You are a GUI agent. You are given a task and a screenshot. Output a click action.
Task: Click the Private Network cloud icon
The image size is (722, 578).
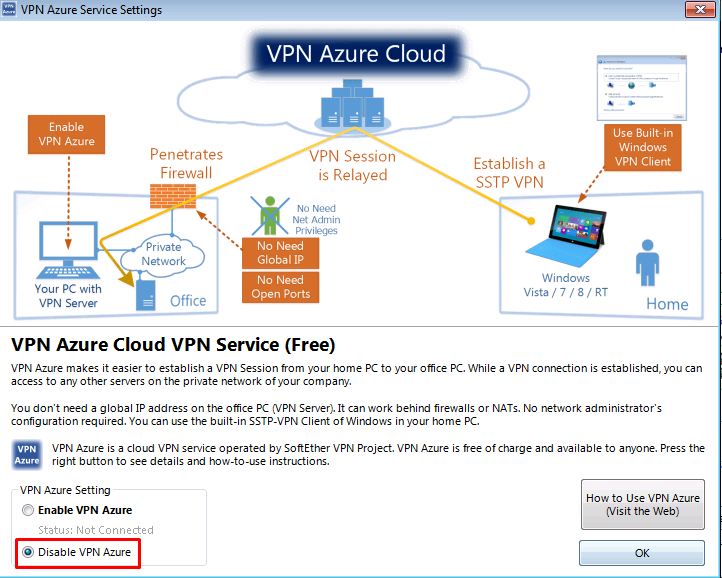[x=163, y=254]
